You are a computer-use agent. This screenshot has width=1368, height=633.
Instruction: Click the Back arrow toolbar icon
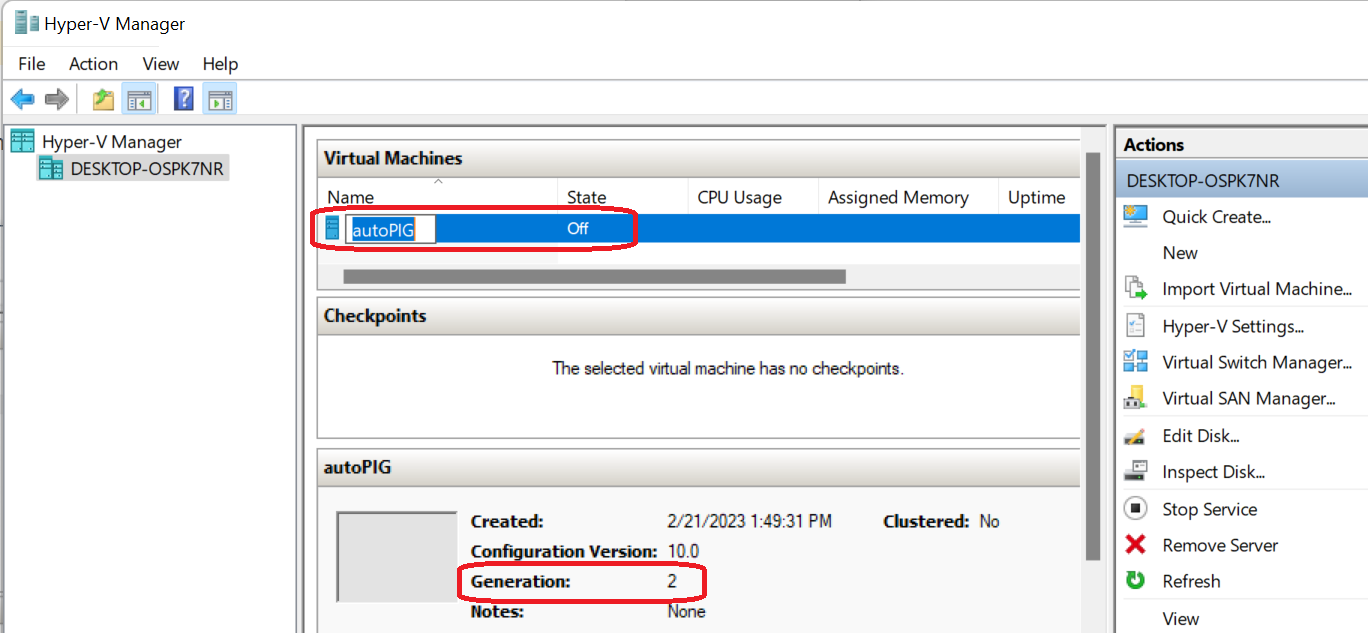point(22,99)
